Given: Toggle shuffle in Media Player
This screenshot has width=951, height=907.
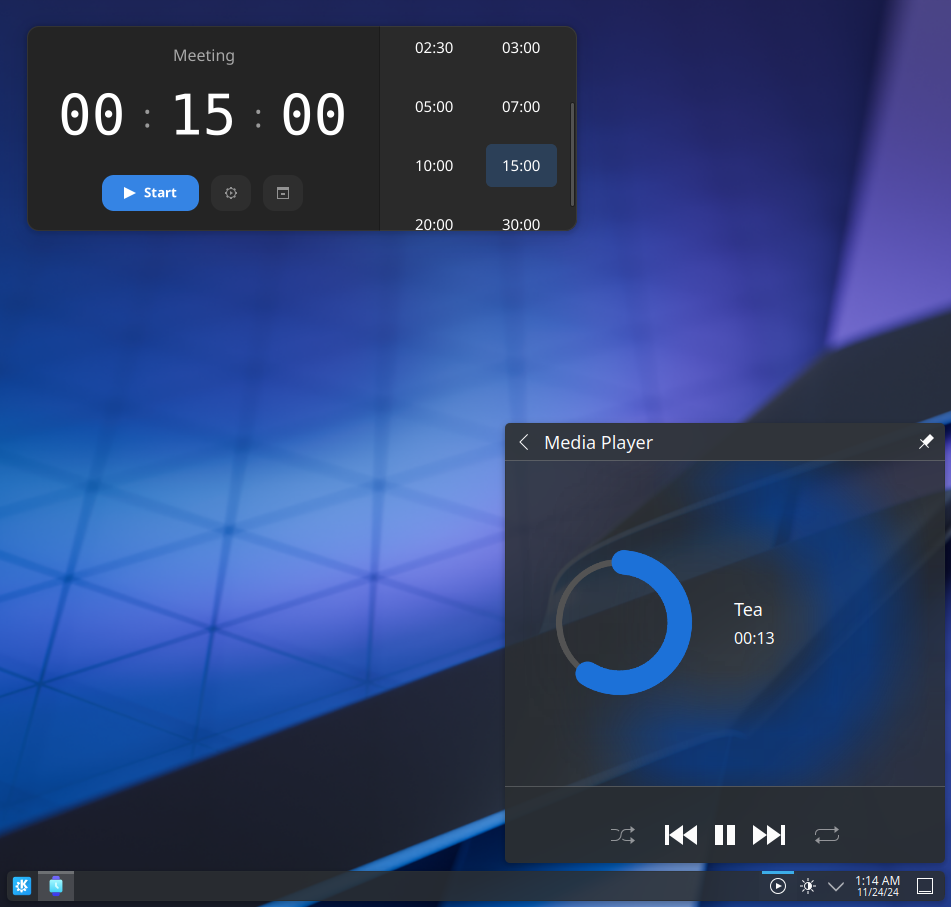Looking at the screenshot, I should (623, 835).
